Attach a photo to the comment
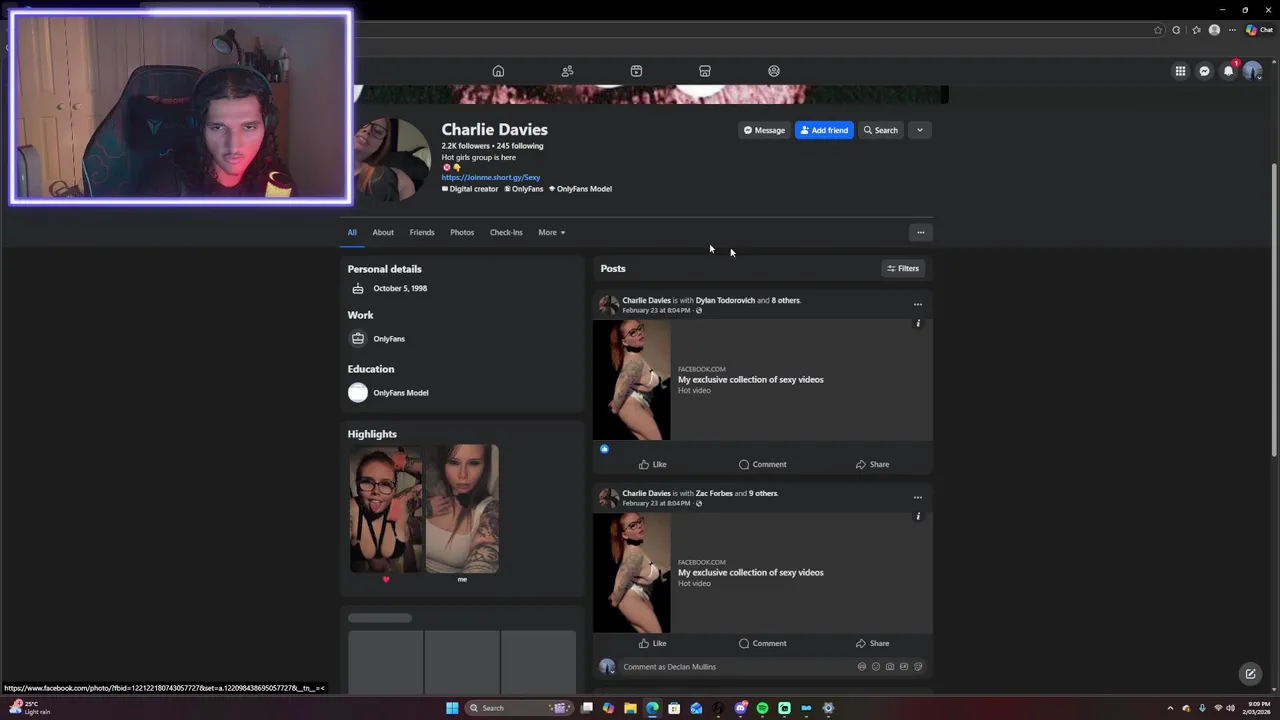This screenshot has height=720, width=1280. [x=890, y=666]
